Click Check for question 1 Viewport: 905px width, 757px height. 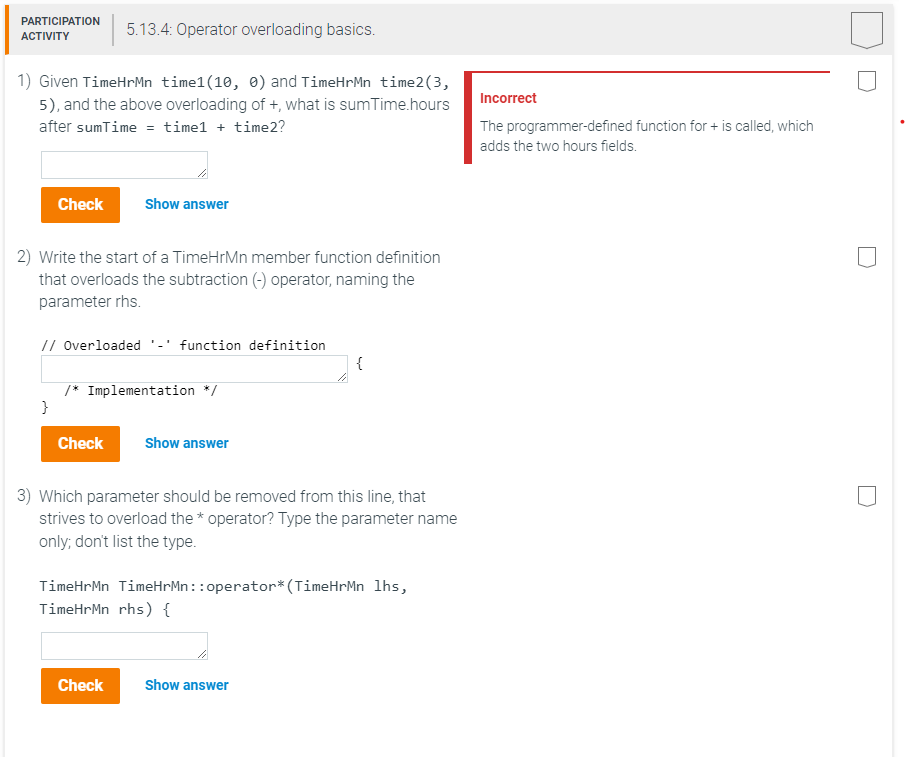tap(80, 204)
